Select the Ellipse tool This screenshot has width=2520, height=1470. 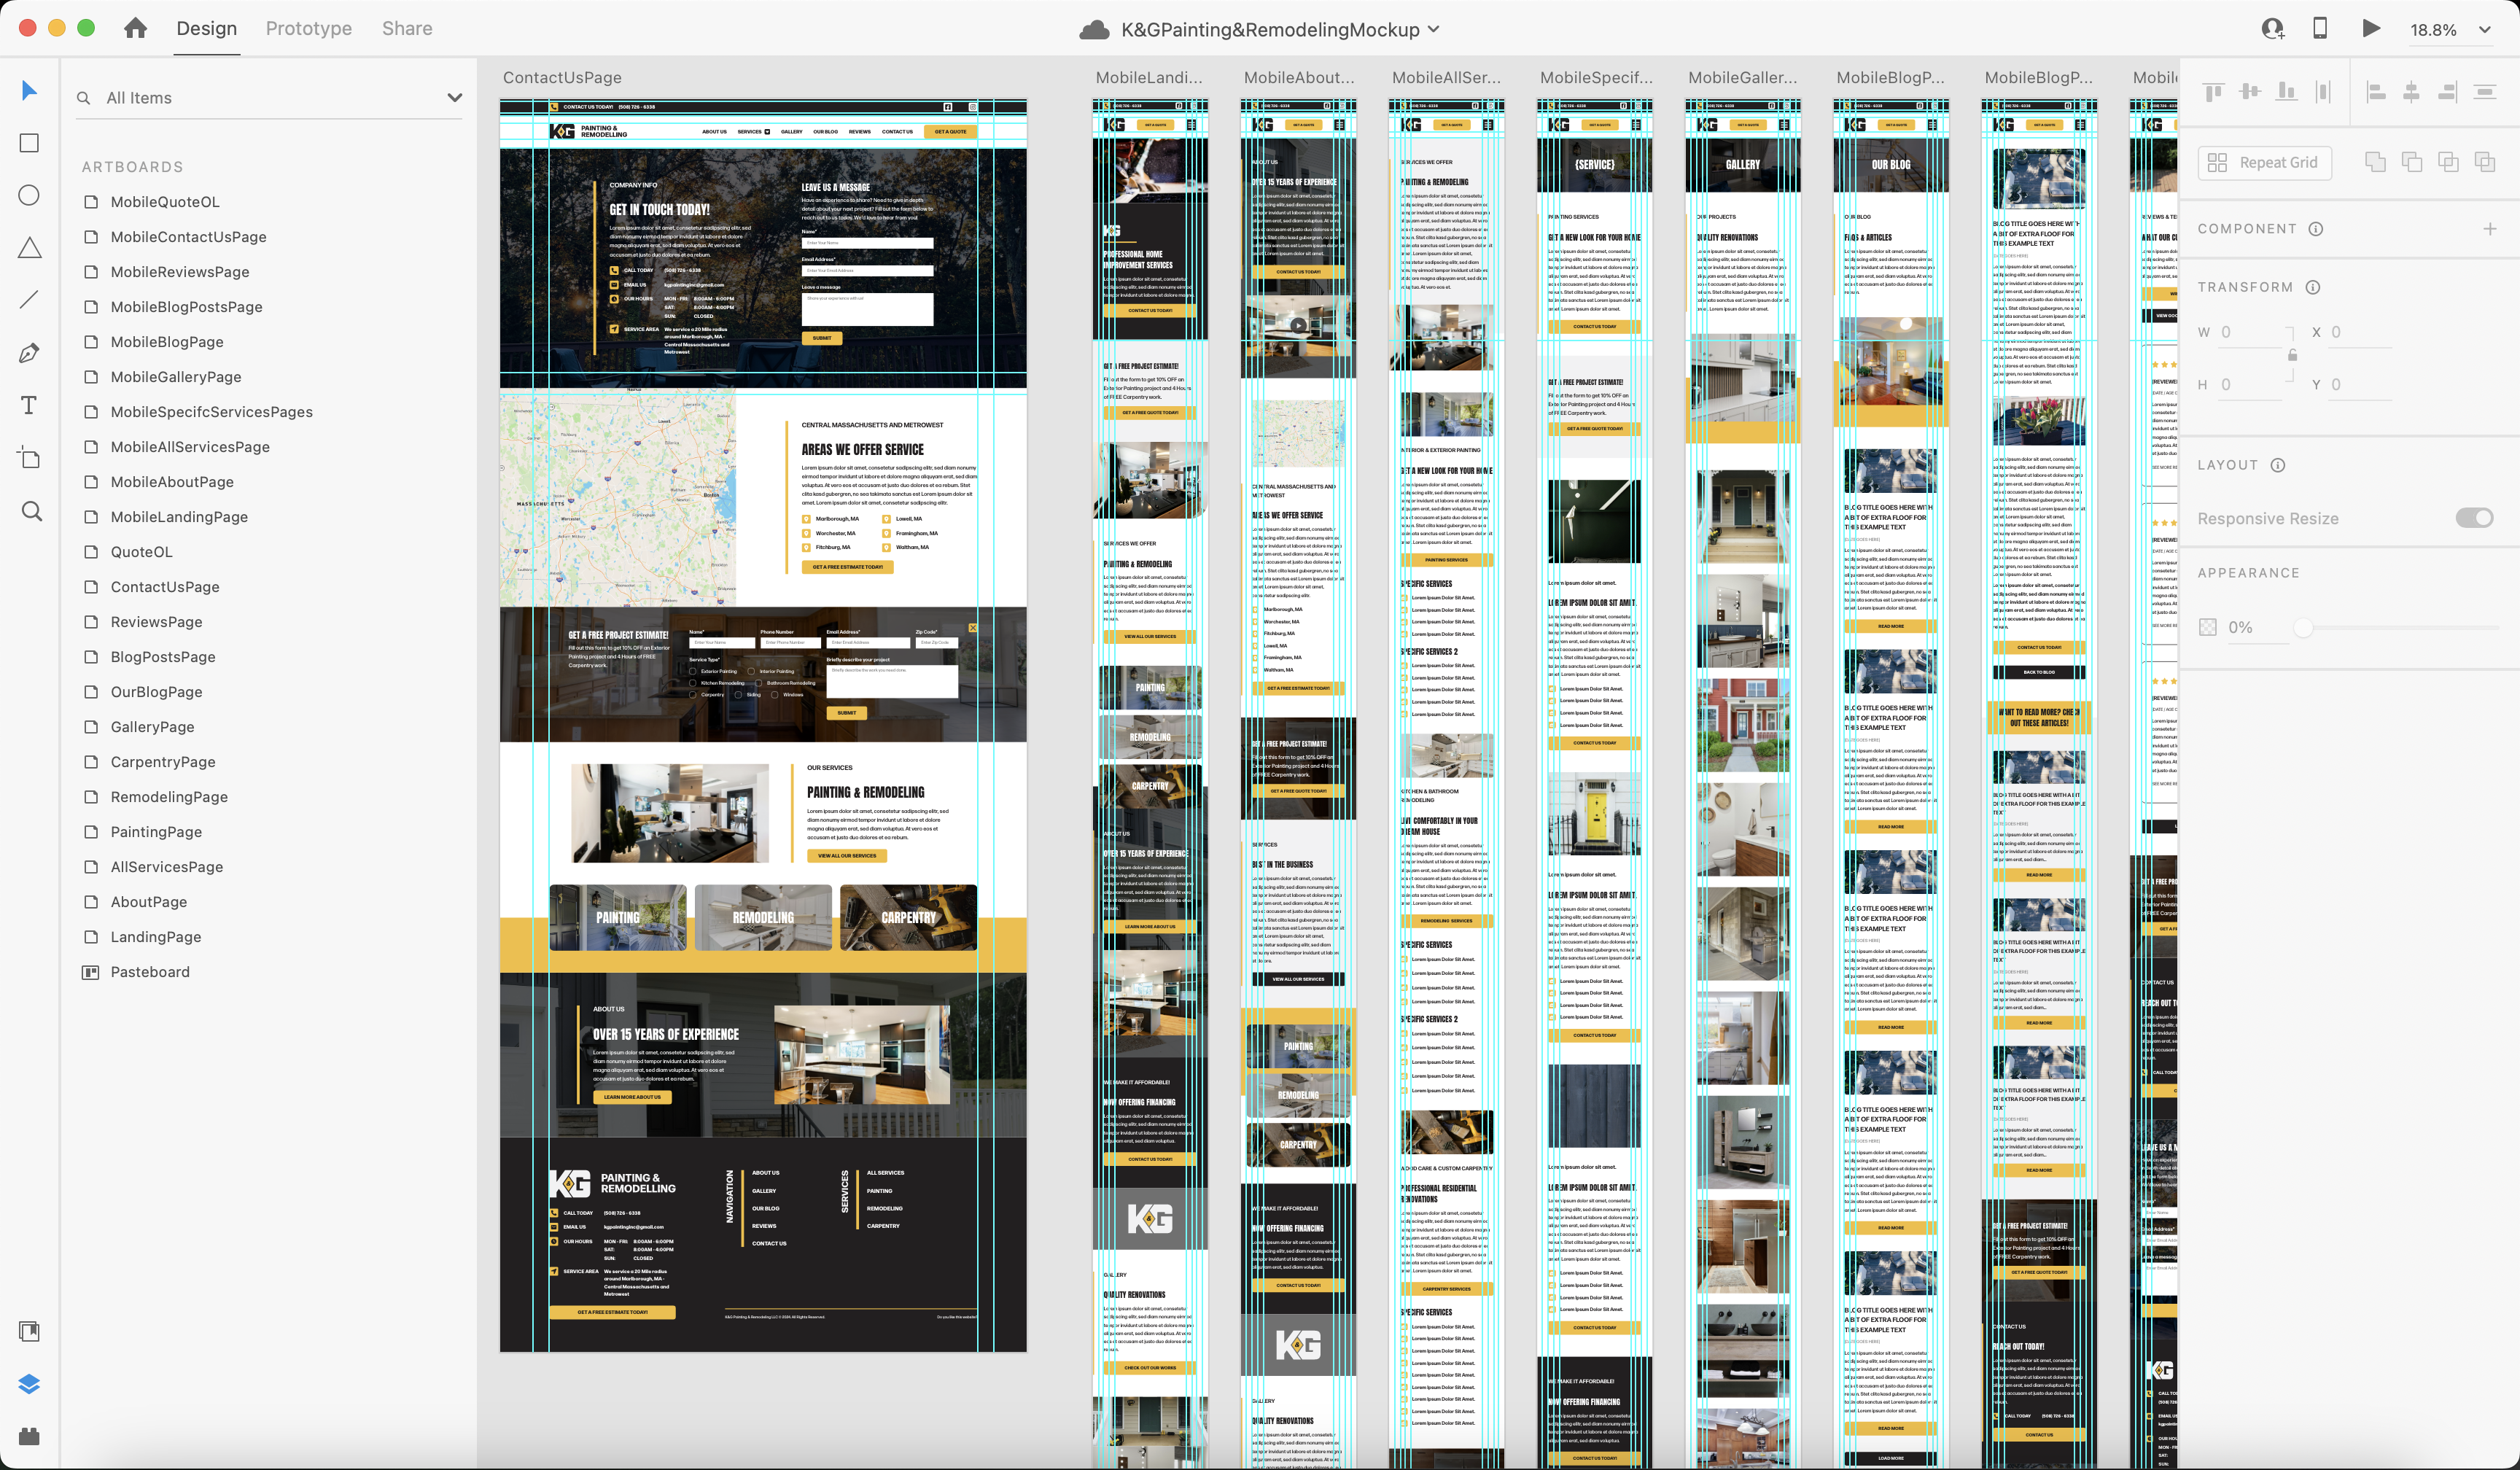pyautogui.click(x=29, y=195)
